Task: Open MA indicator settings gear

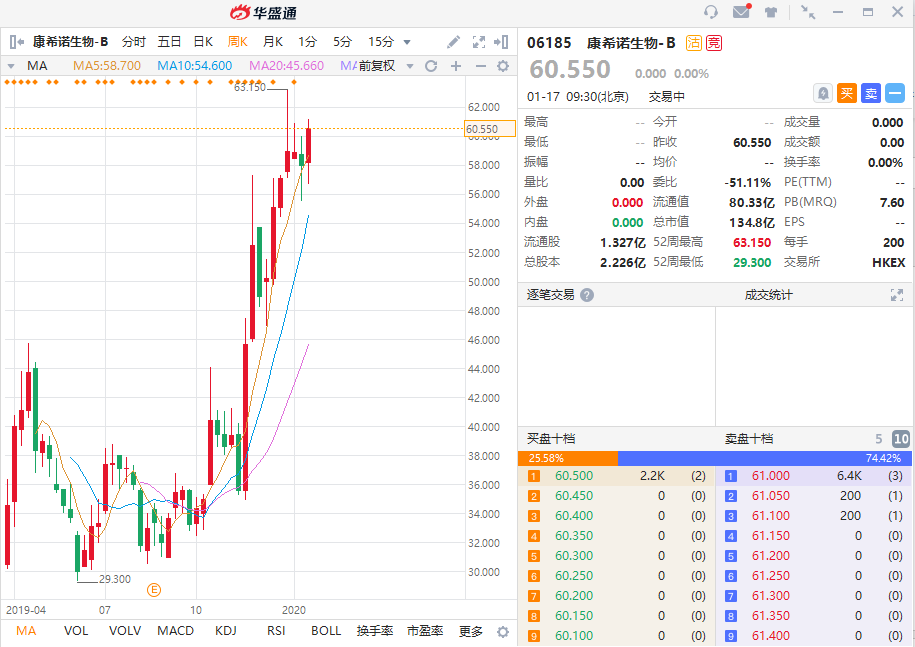Action: [x=503, y=66]
